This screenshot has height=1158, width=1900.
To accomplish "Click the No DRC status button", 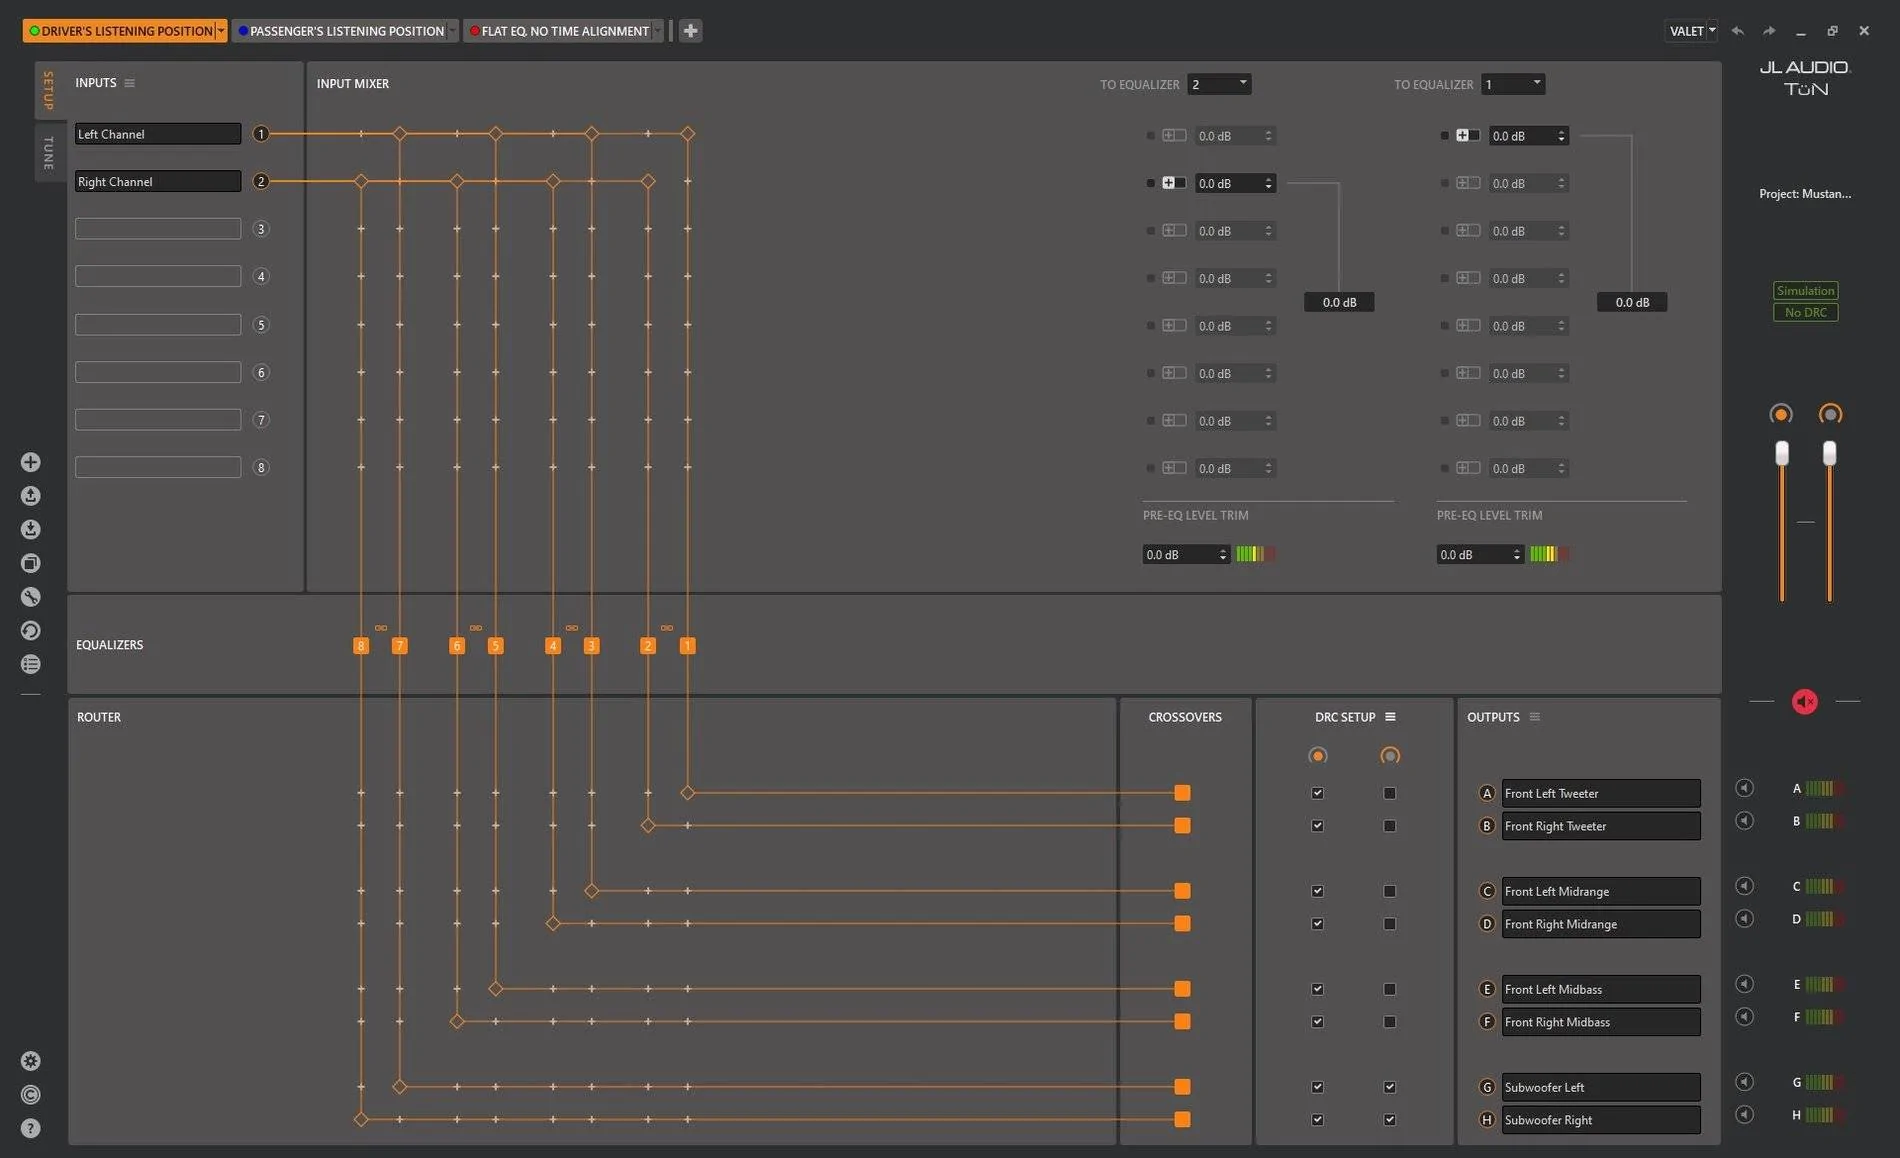I will point(1805,313).
